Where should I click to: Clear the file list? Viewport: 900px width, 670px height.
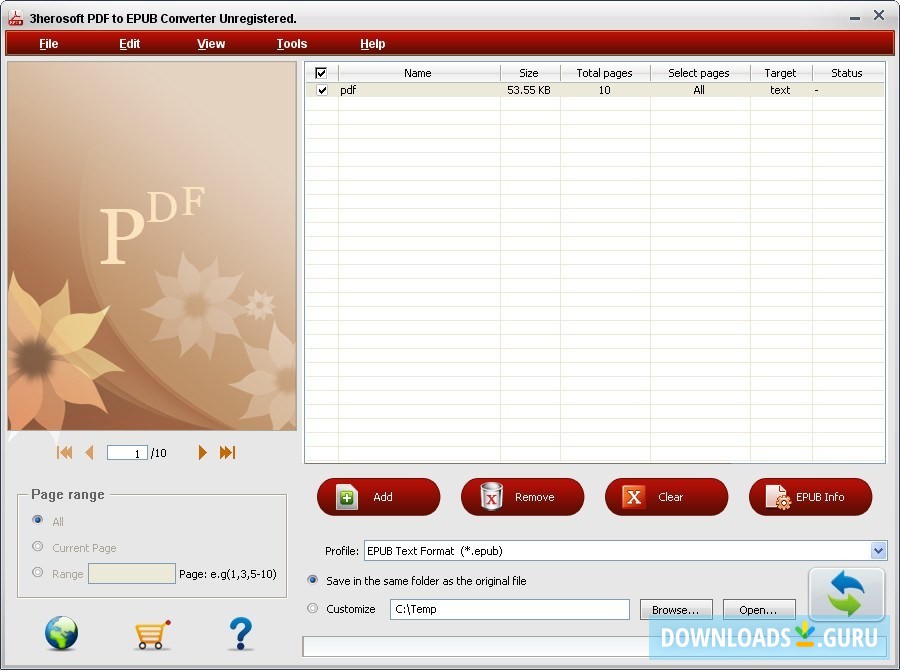(x=666, y=497)
